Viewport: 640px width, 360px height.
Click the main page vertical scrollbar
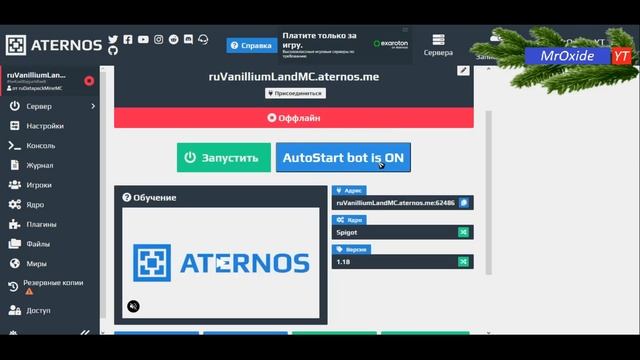click(489, 193)
